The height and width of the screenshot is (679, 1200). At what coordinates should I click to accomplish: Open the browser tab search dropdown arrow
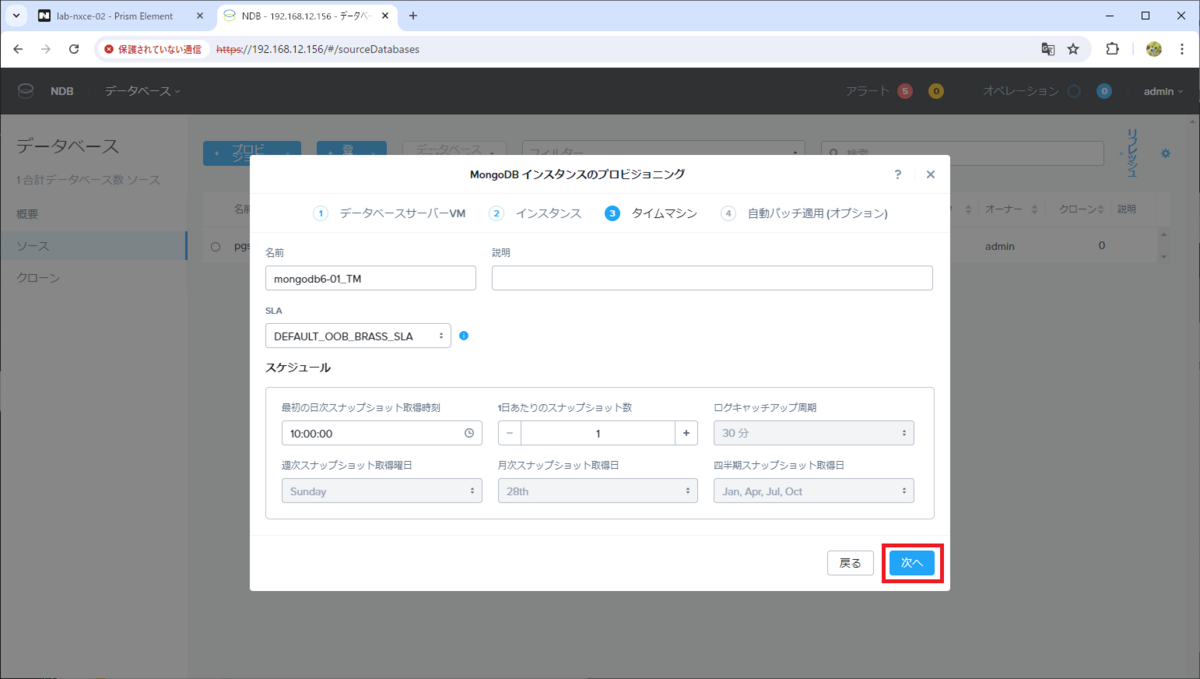(x=16, y=16)
